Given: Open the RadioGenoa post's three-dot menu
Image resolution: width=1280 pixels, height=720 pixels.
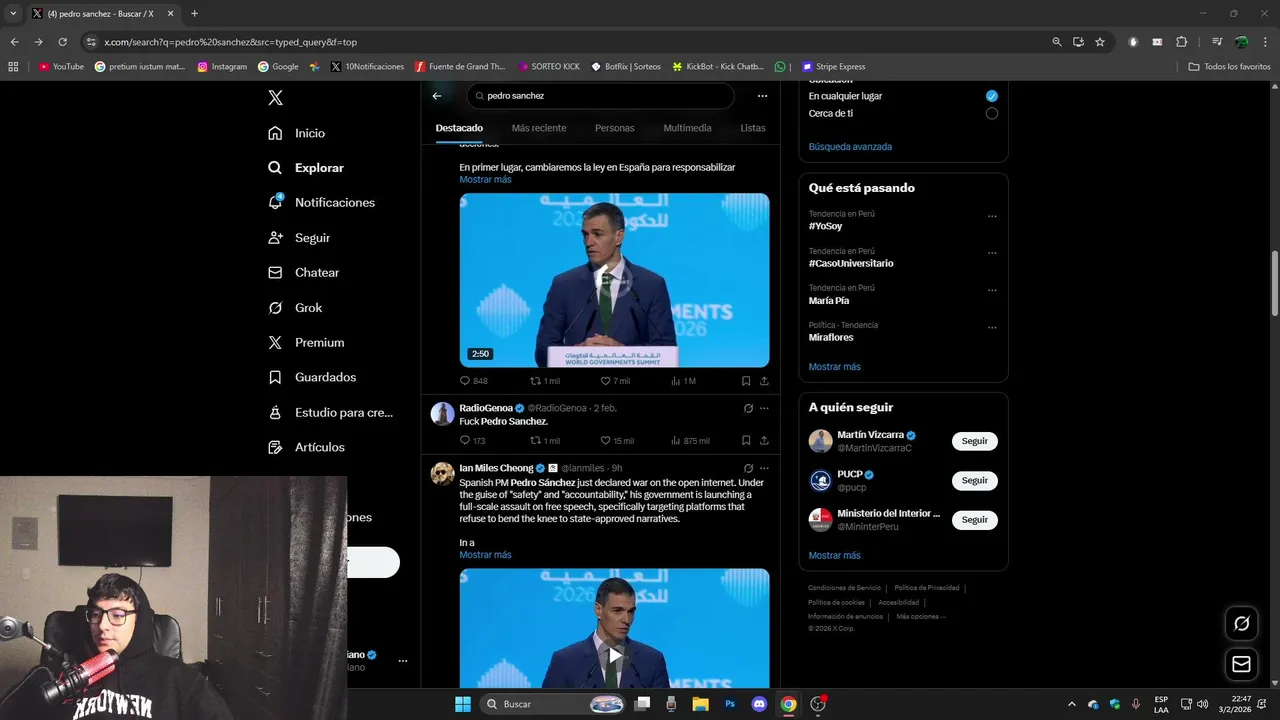Looking at the screenshot, I should 764,408.
